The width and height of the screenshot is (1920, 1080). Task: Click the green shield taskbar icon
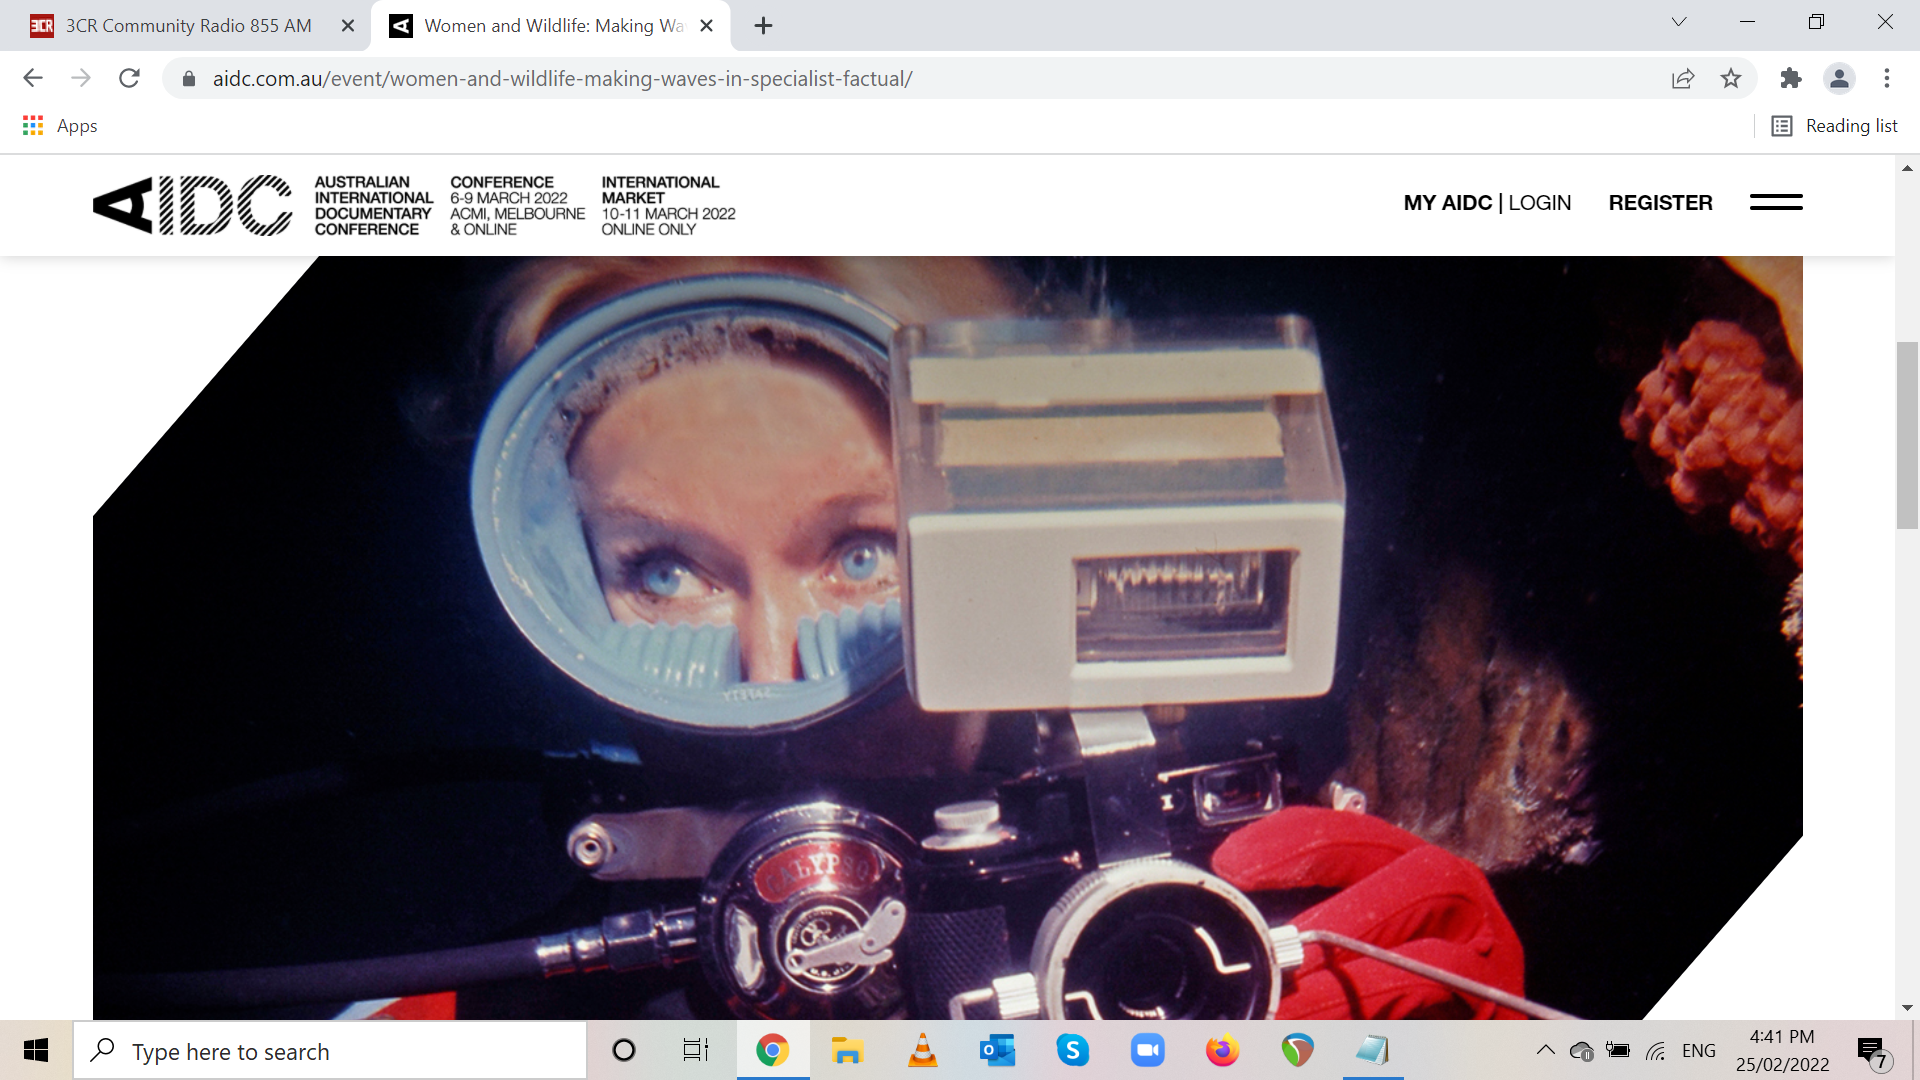[x=1297, y=1050]
